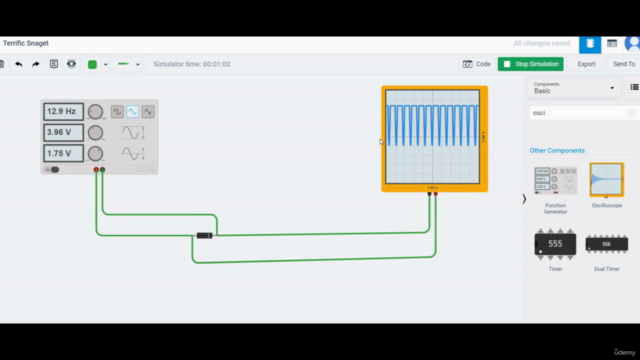
Task: Adjust the amplitude knob
Action: pos(96,133)
